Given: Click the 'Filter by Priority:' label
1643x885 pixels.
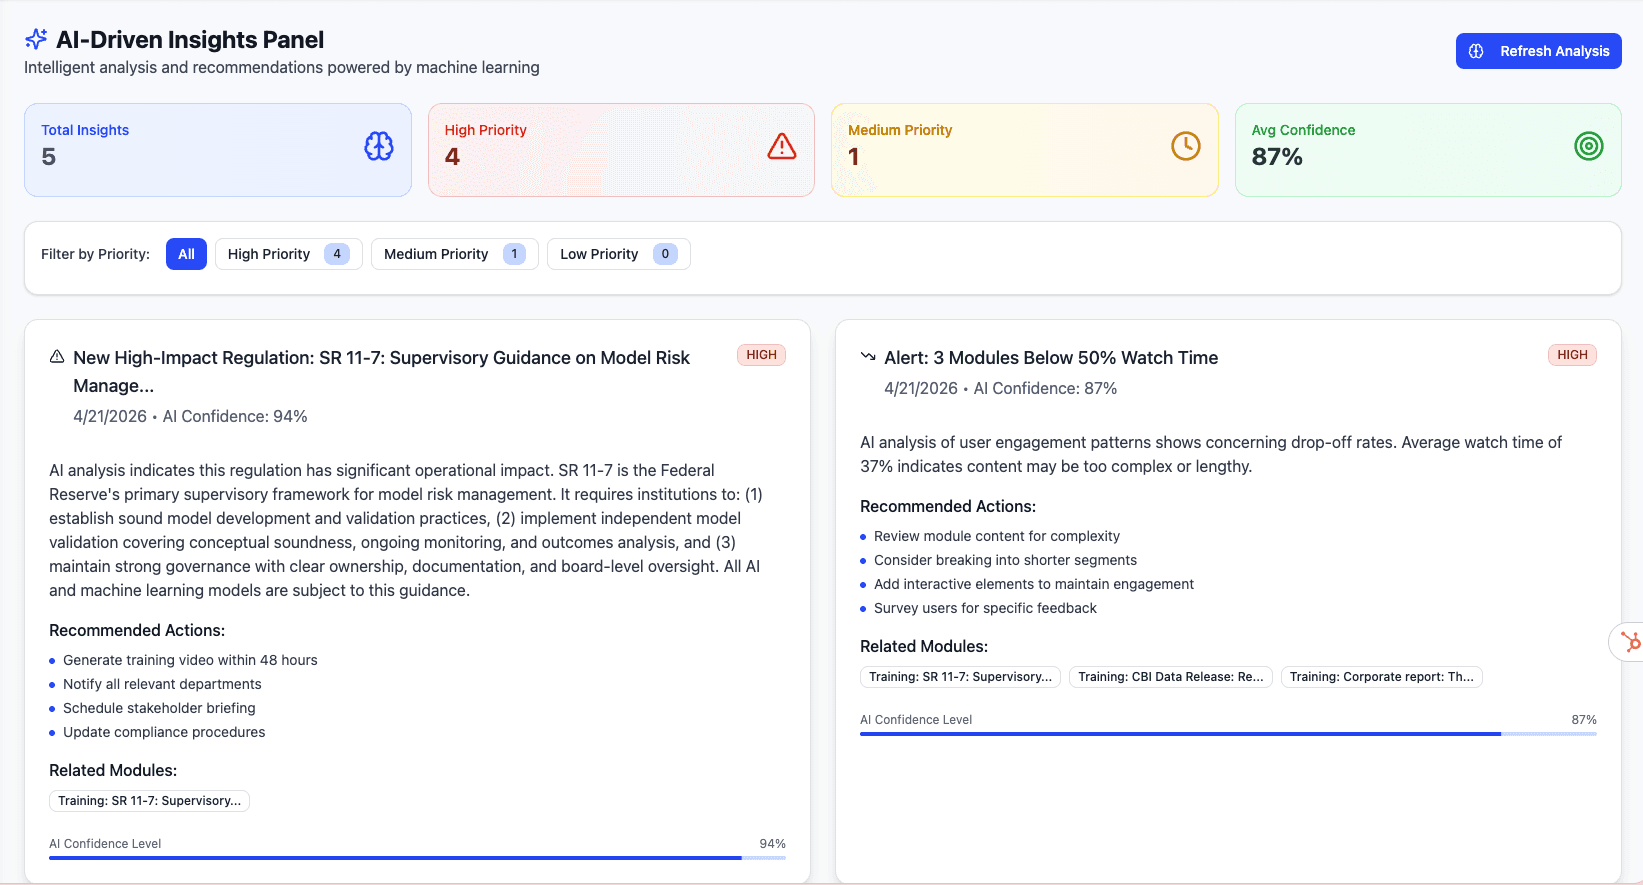Looking at the screenshot, I should 95,254.
